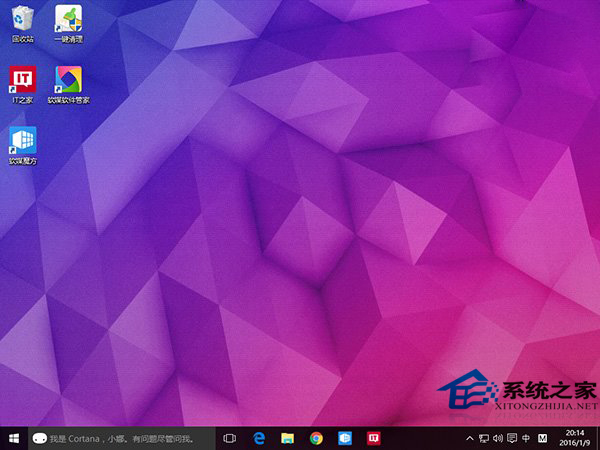Select the colorful software manager desktop shortcut
The image size is (600, 450).
[x=68, y=85]
